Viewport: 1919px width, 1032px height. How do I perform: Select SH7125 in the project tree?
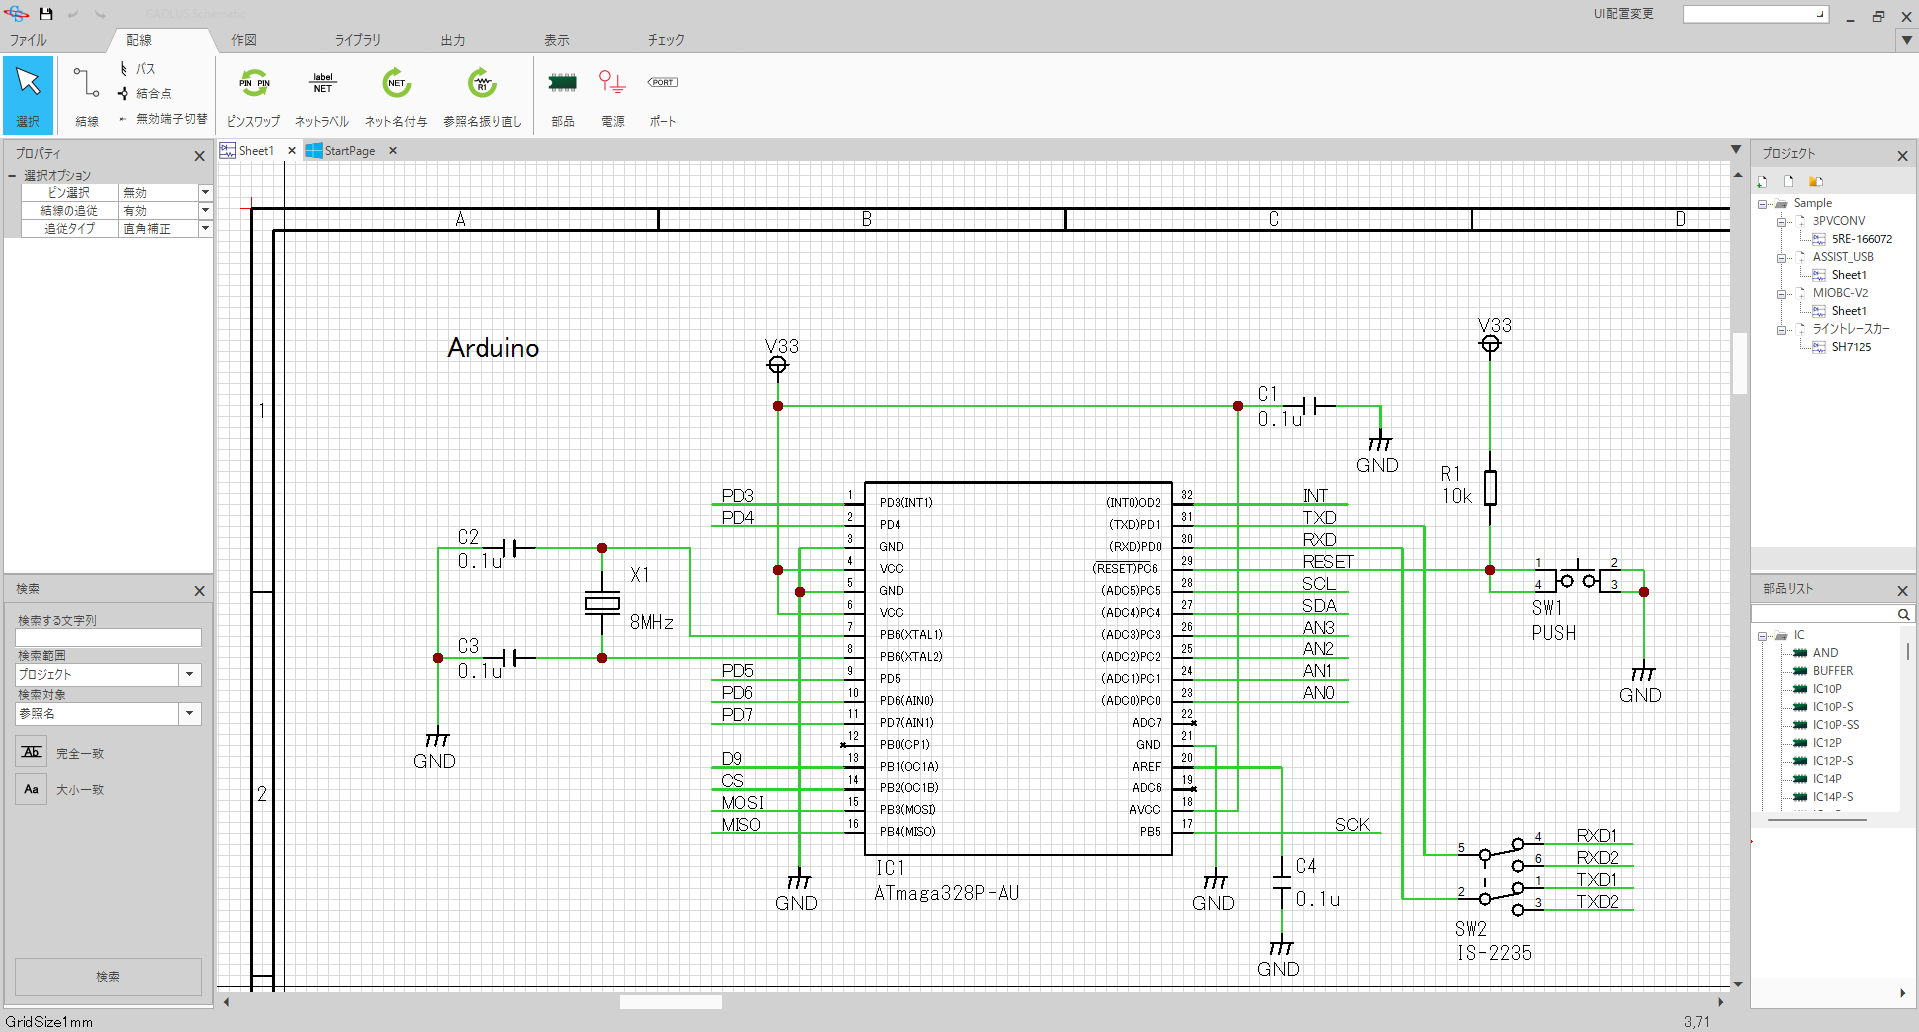(1851, 347)
